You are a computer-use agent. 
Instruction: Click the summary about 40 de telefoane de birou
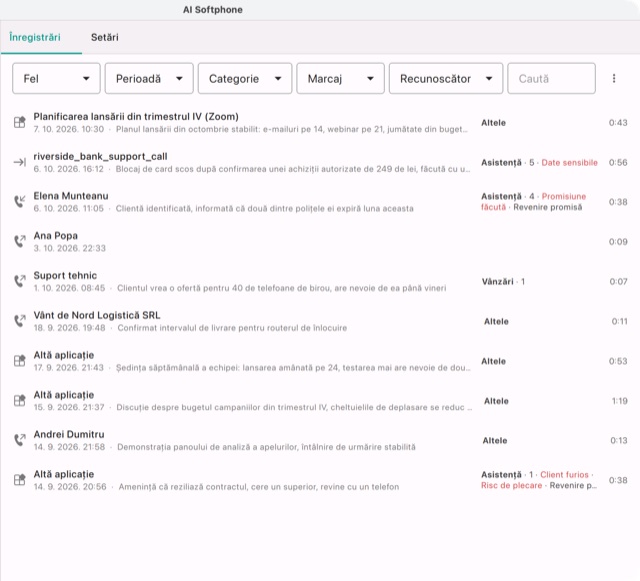[x=282, y=288]
